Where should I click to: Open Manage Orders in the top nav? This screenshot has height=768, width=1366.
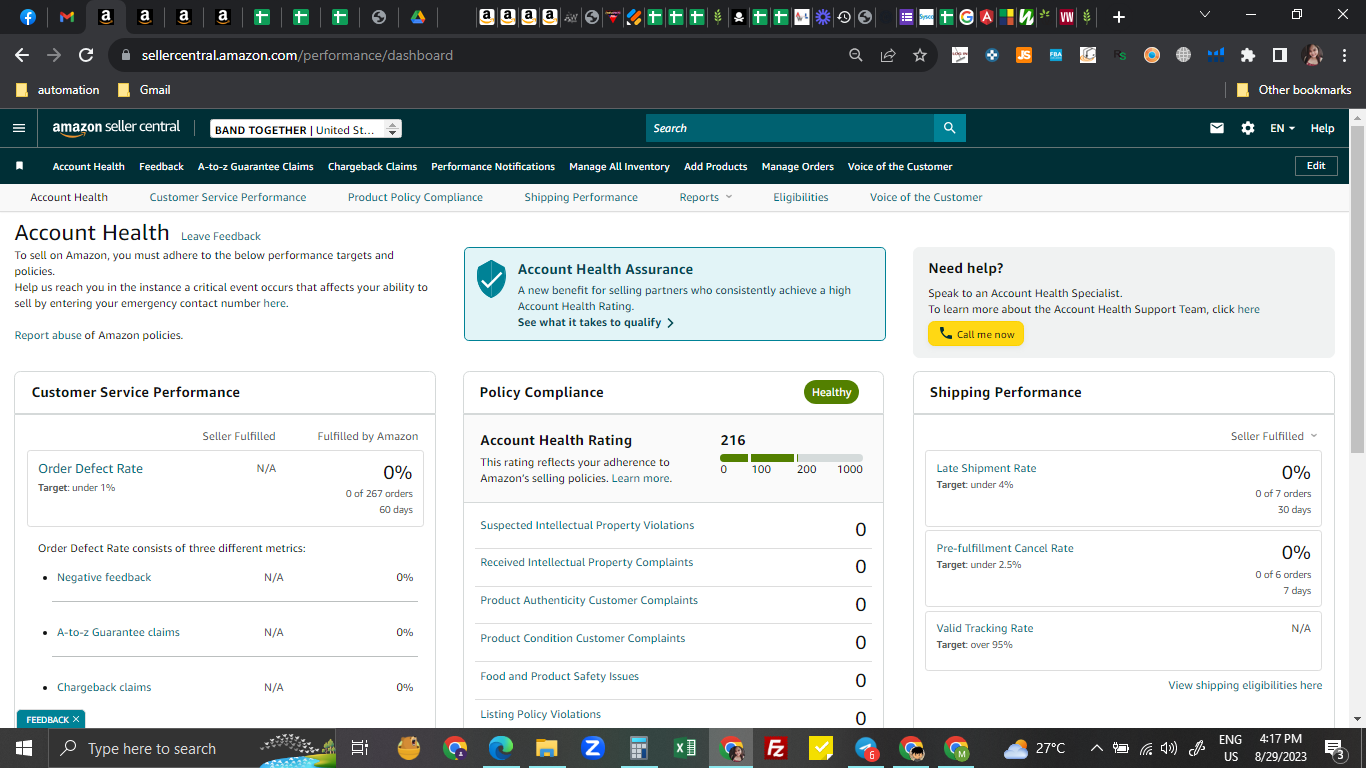tap(798, 166)
